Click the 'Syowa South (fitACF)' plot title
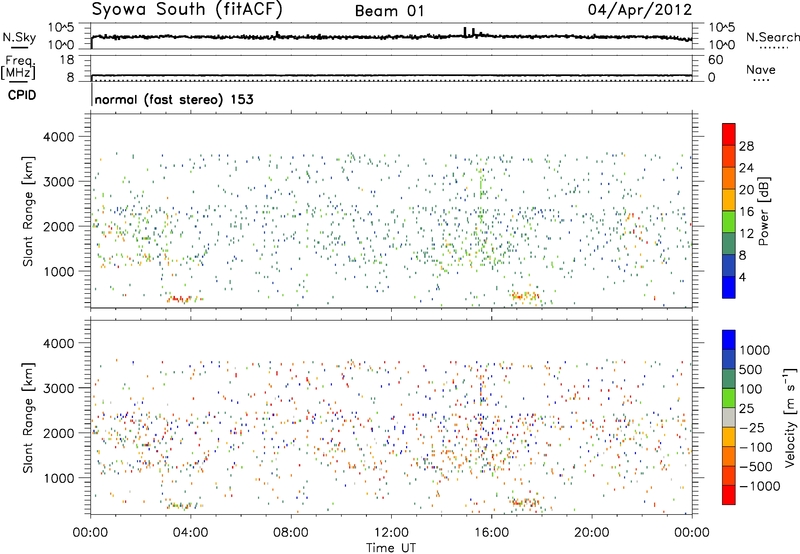Image resolution: width=800 pixels, height=554 pixels. pos(187,9)
